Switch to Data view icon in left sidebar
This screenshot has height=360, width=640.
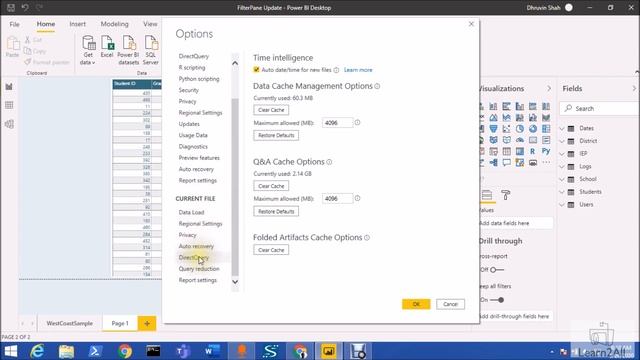(x=9, y=105)
